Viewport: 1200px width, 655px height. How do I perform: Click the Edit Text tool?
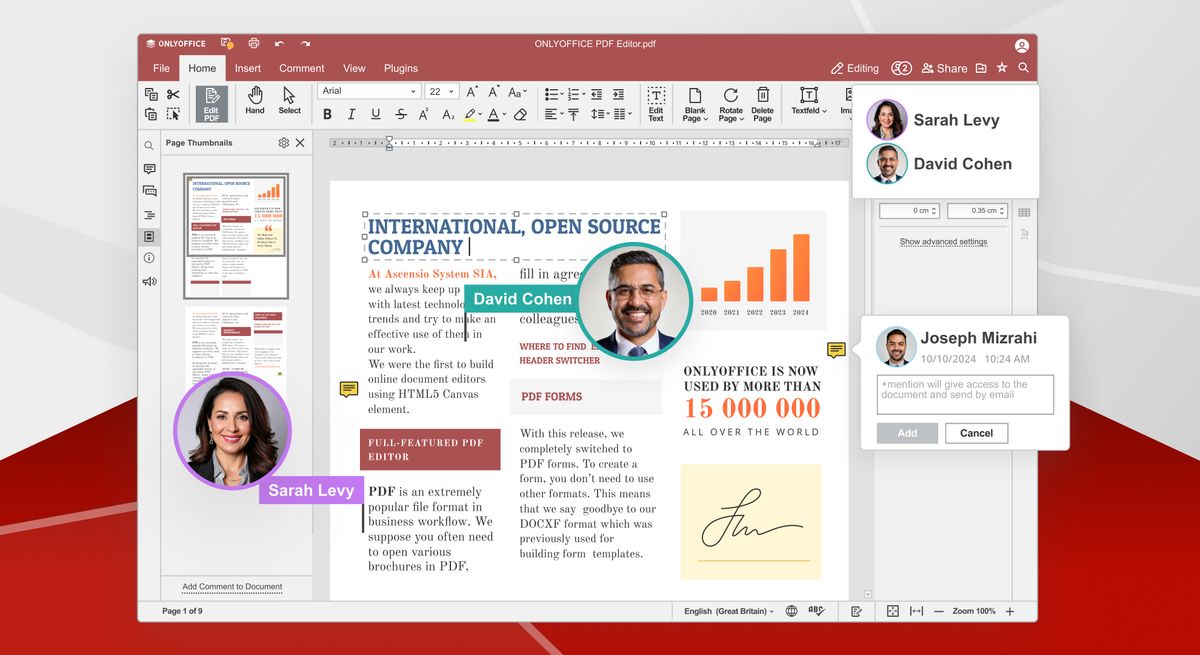click(656, 102)
